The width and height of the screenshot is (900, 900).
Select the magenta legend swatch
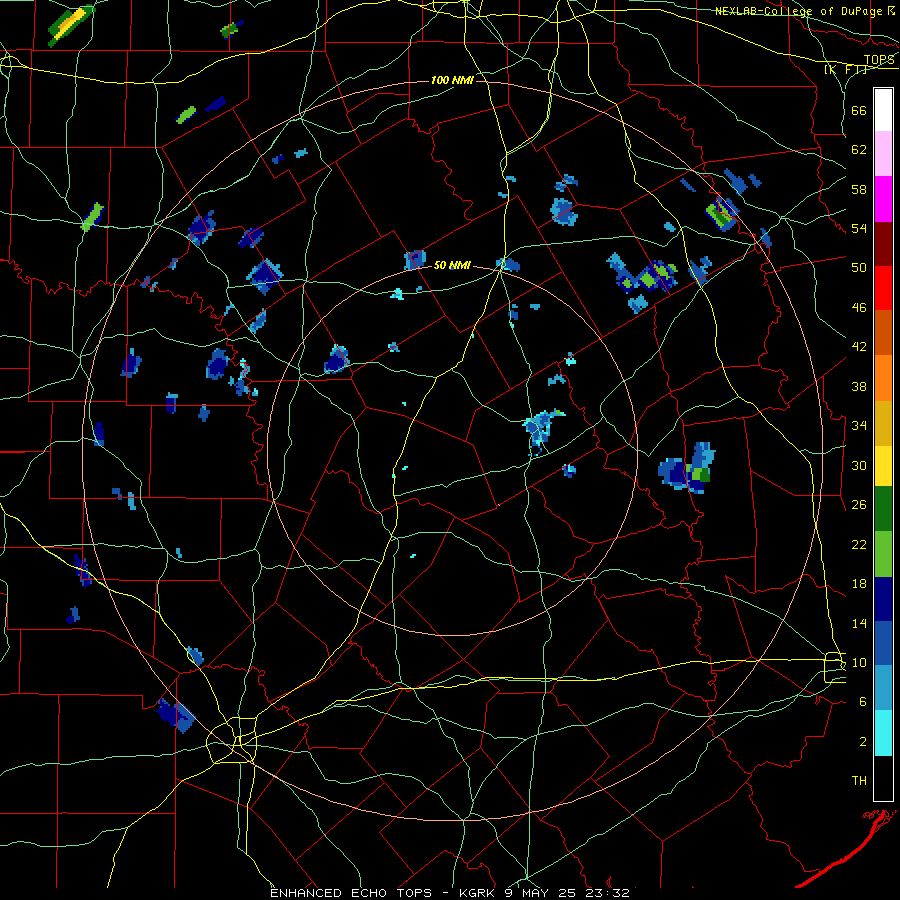pyautogui.click(x=883, y=199)
